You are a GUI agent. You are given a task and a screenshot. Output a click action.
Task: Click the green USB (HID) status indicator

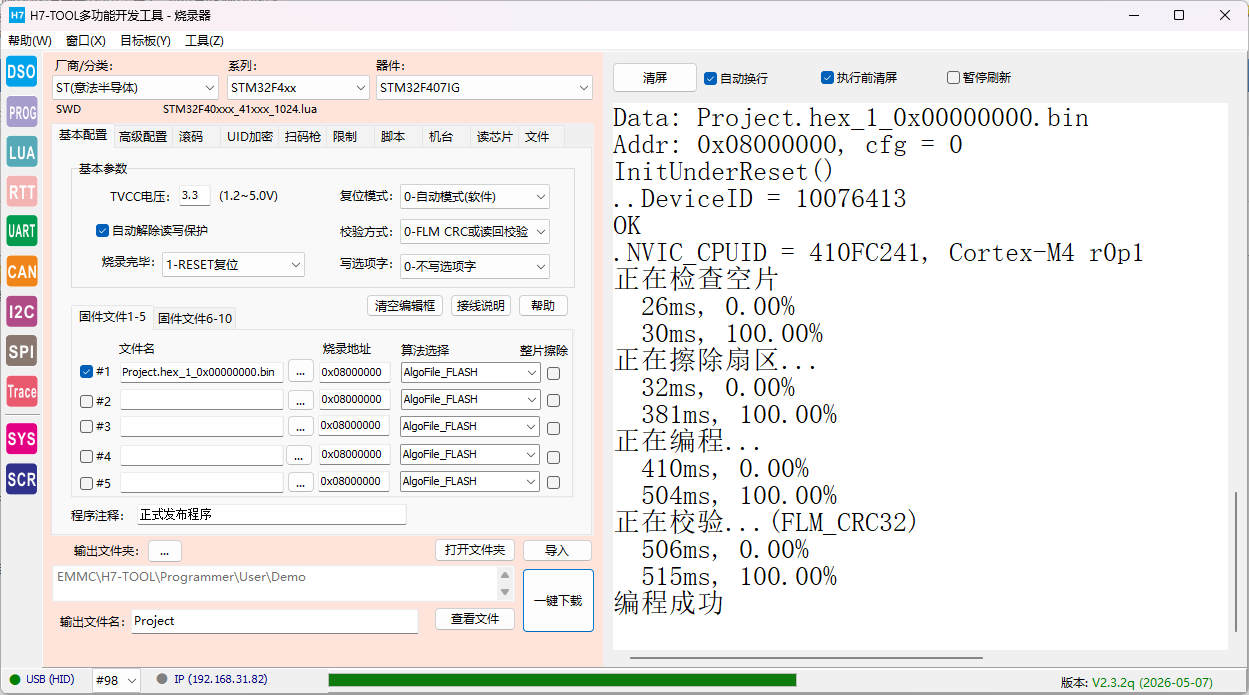[15, 680]
